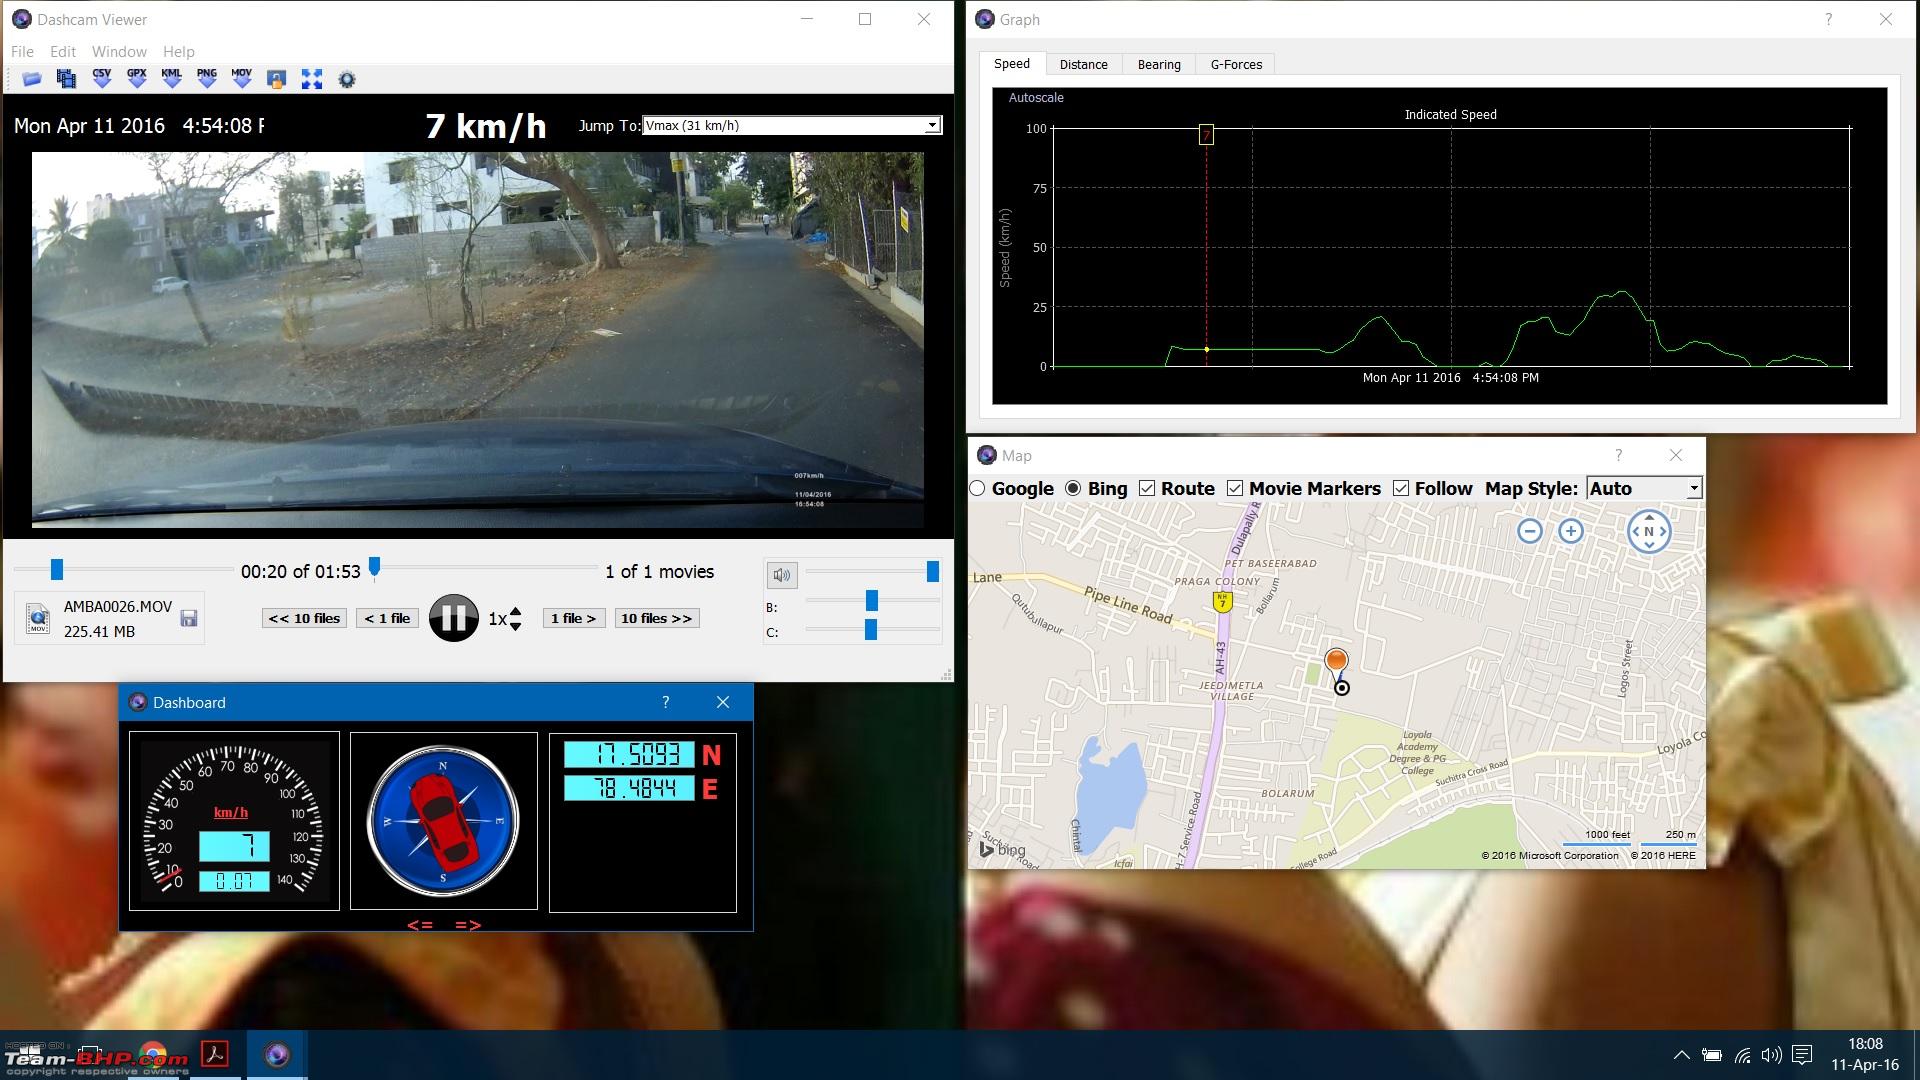Click the compass gauge in Dashboard
Image resolution: width=1920 pixels, height=1080 pixels.
pyautogui.click(x=443, y=821)
